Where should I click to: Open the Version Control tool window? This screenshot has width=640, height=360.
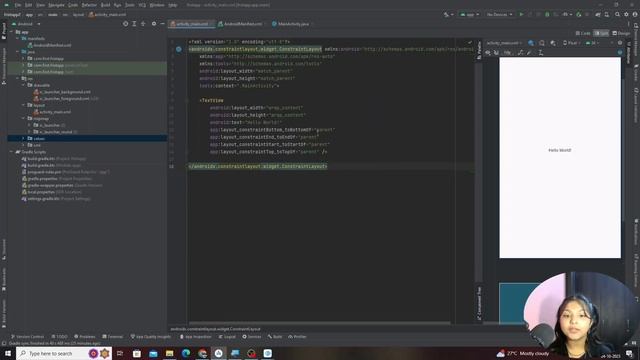(x=27, y=337)
